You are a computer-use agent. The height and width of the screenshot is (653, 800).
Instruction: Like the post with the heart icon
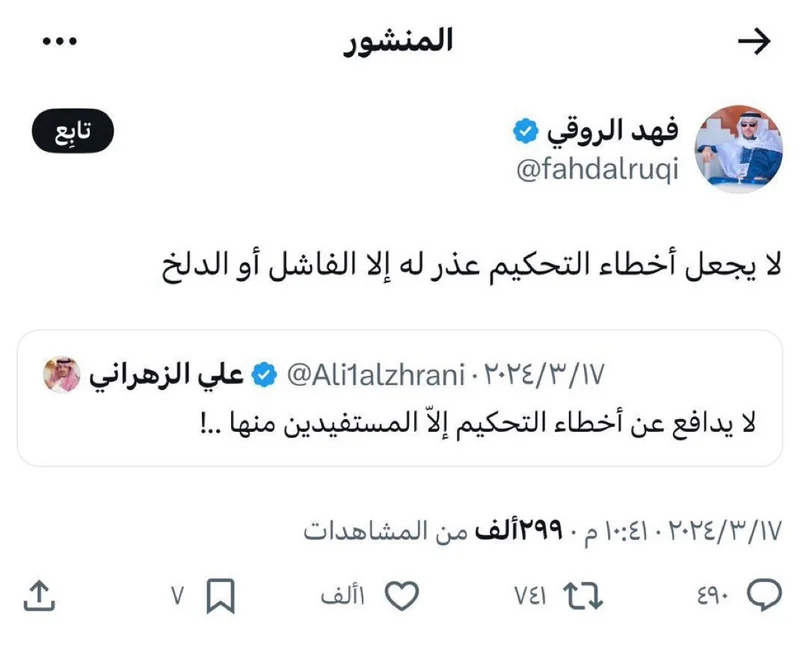402,595
